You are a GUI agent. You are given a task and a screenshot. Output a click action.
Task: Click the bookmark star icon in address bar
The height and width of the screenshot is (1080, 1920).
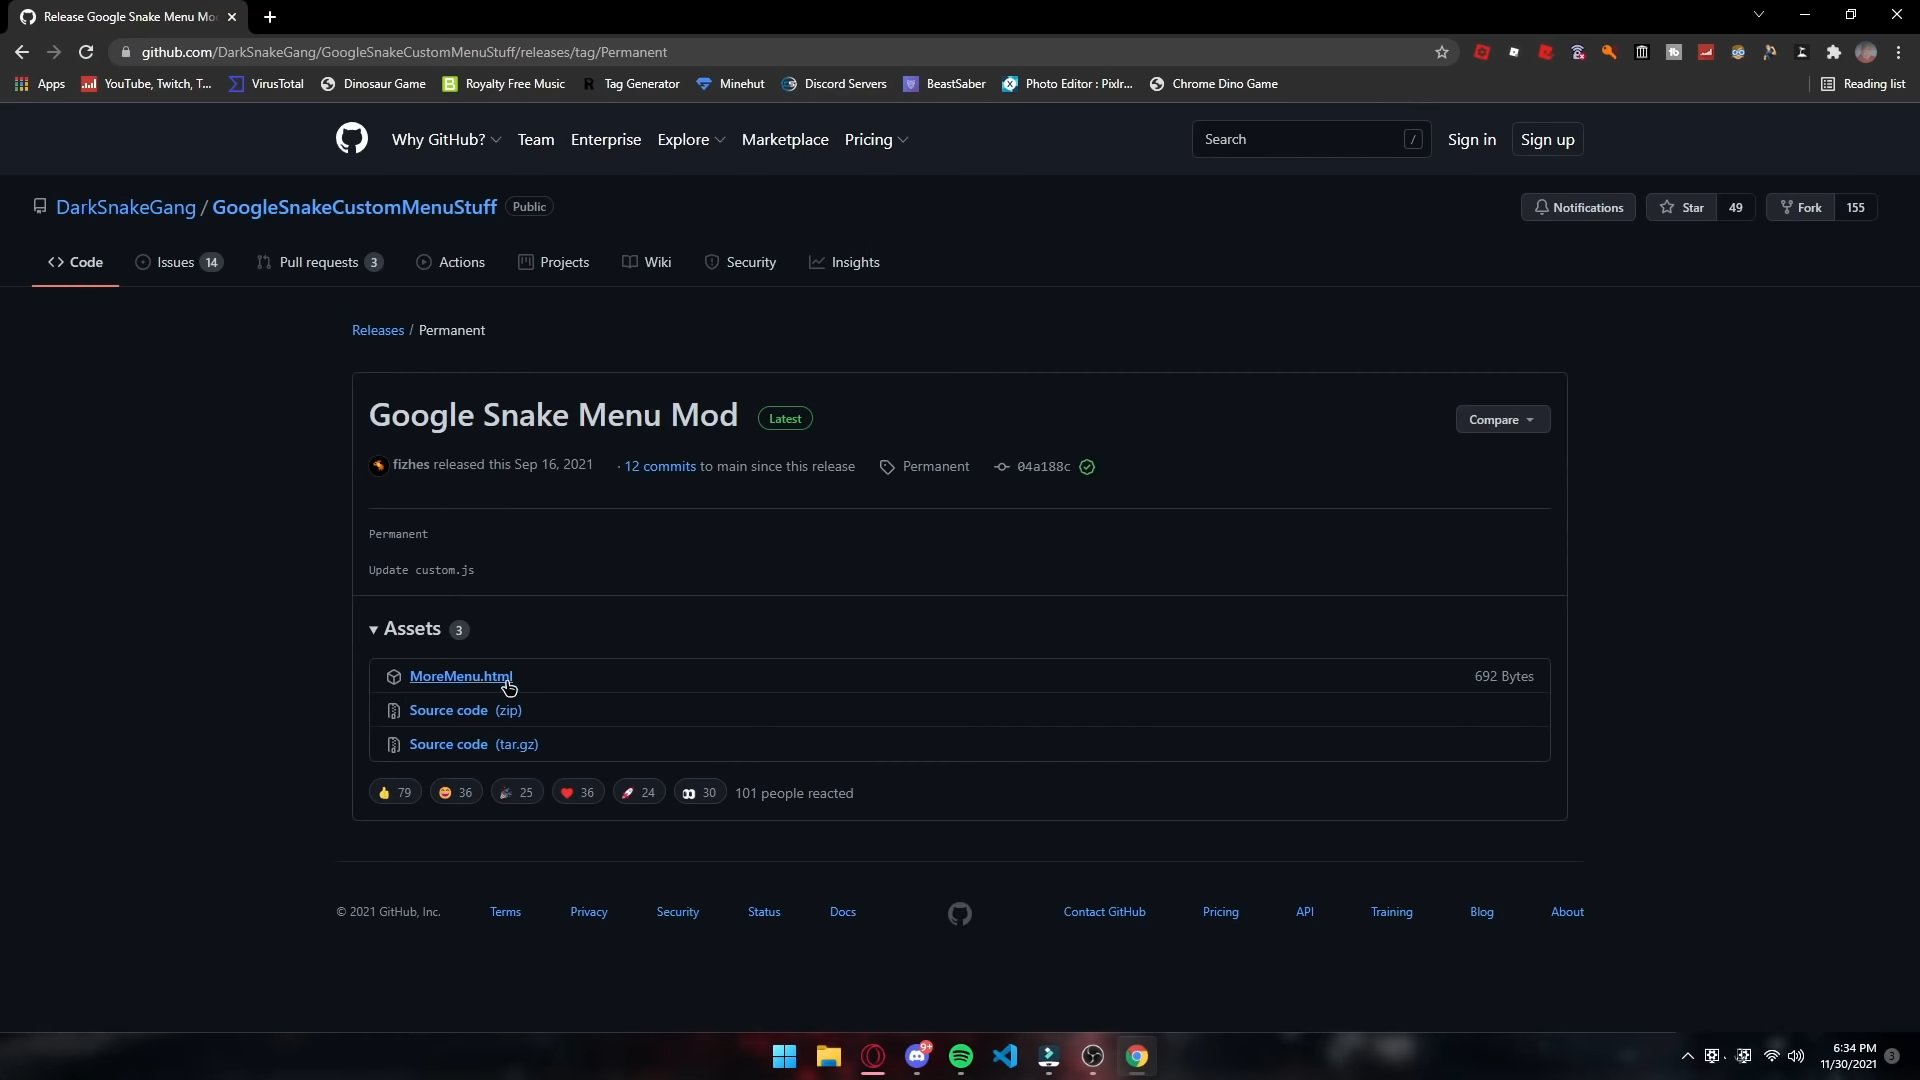[x=1442, y=52]
